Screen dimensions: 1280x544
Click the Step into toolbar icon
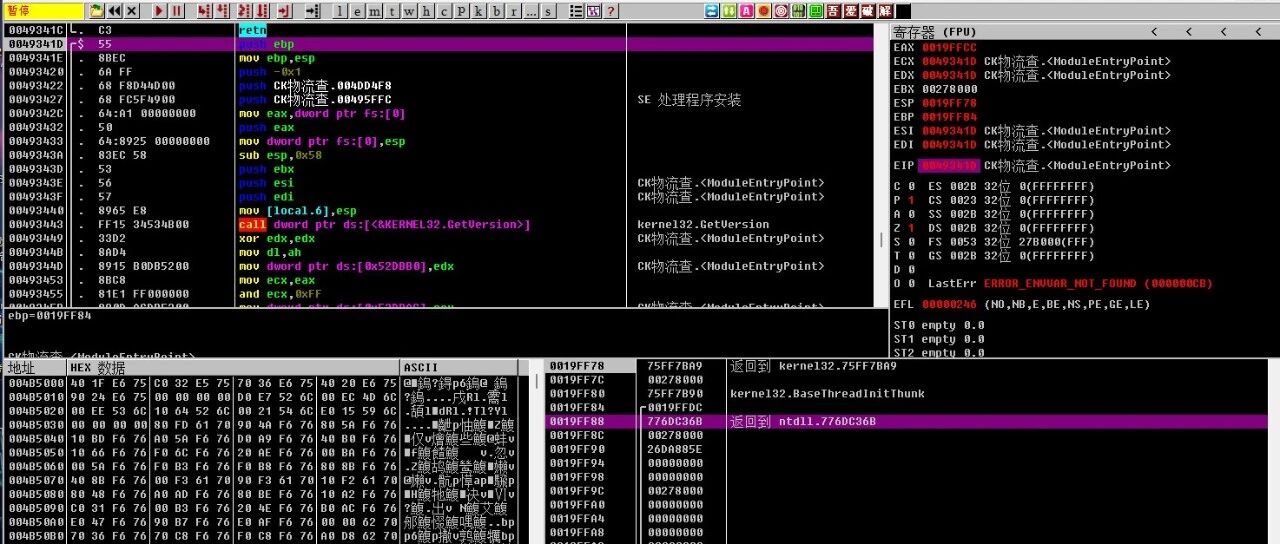[x=204, y=11]
